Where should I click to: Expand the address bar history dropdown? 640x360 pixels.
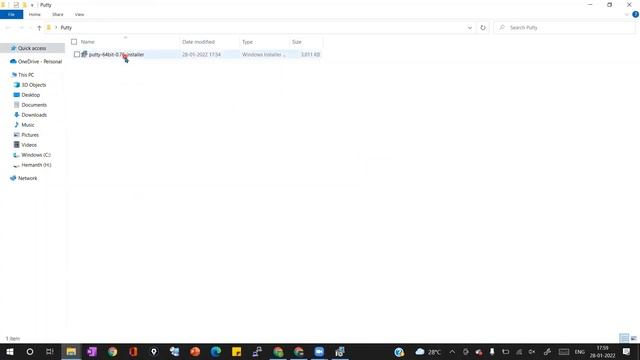coord(470,27)
